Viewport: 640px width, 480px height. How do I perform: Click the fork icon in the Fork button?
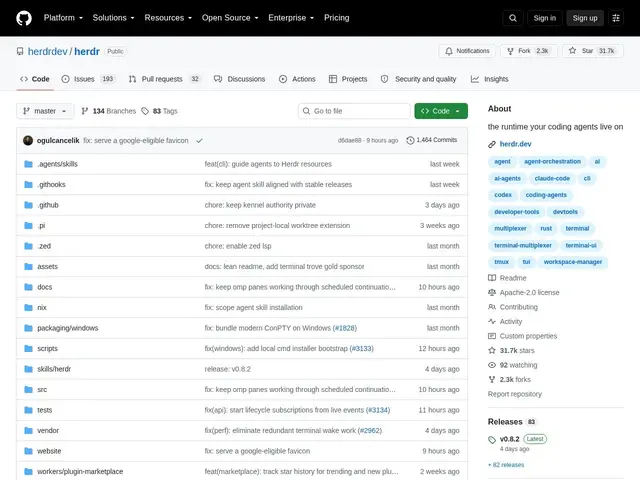pos(510,51)
